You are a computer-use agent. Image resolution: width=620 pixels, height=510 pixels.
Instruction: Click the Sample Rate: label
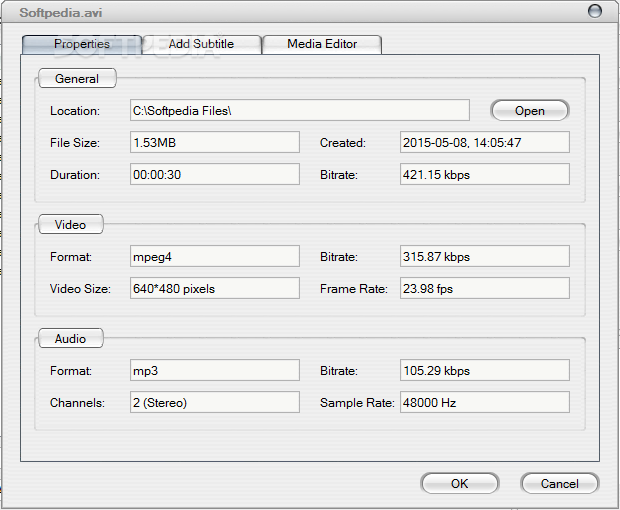point(357,402)
